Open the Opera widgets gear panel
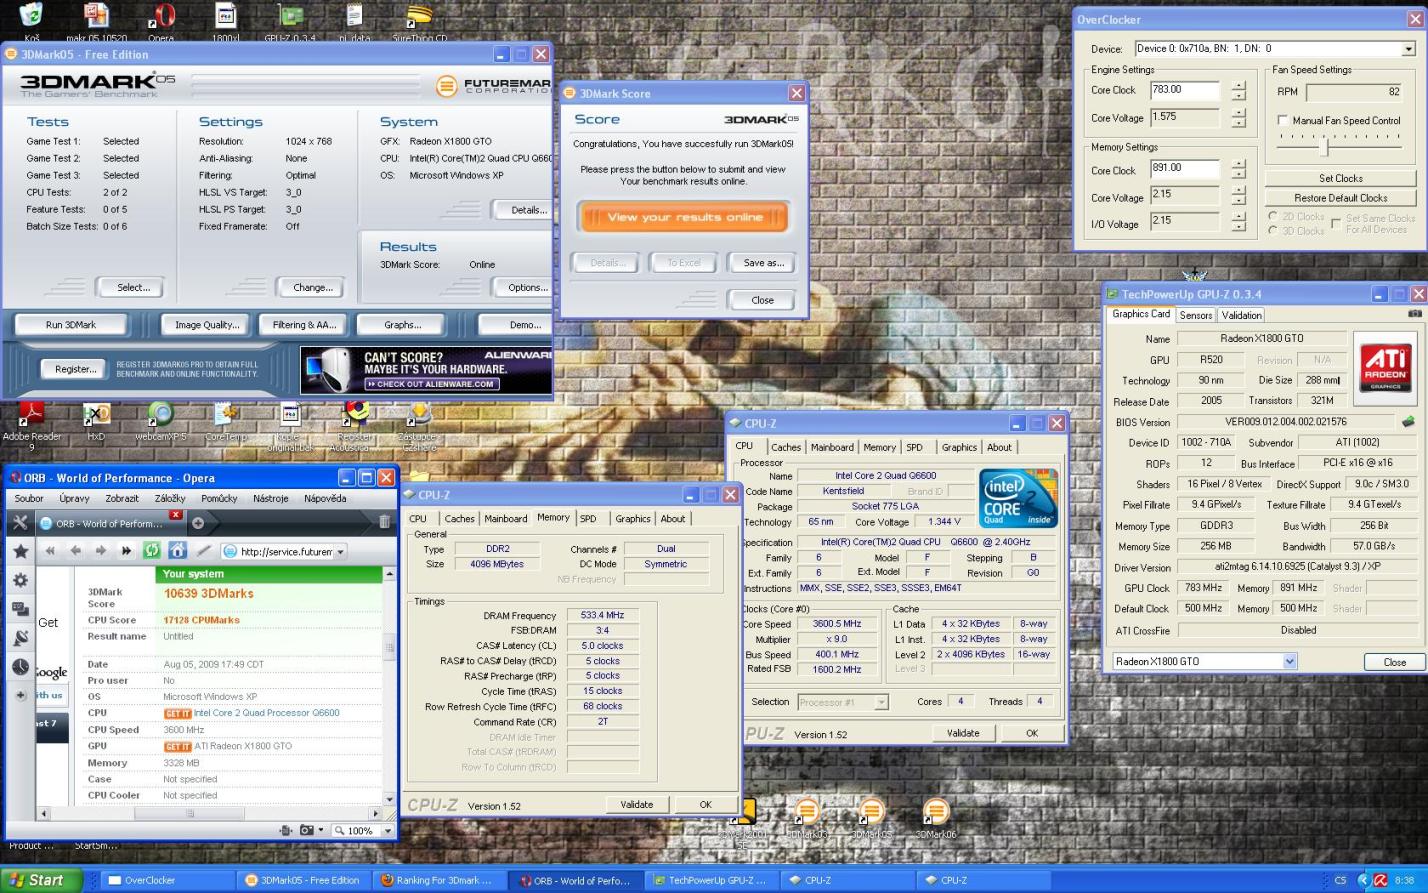The image size is (1428, 893). click(20, 580)
